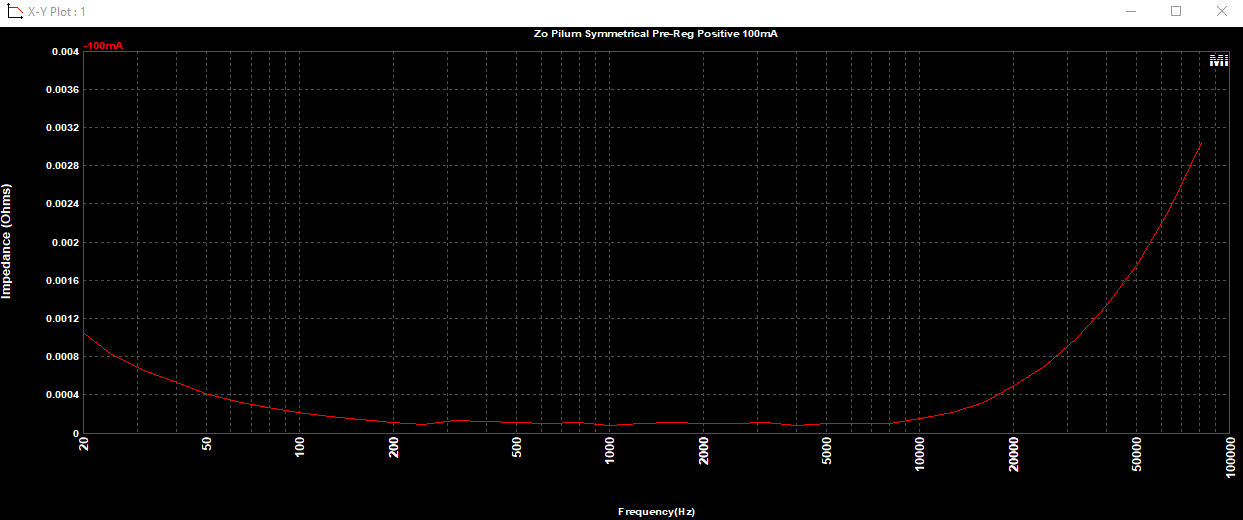Click the 100 Hz x-axis tick label
Image resolution: width=1243 pixels, height=520 pixels.
click(300, 447)
